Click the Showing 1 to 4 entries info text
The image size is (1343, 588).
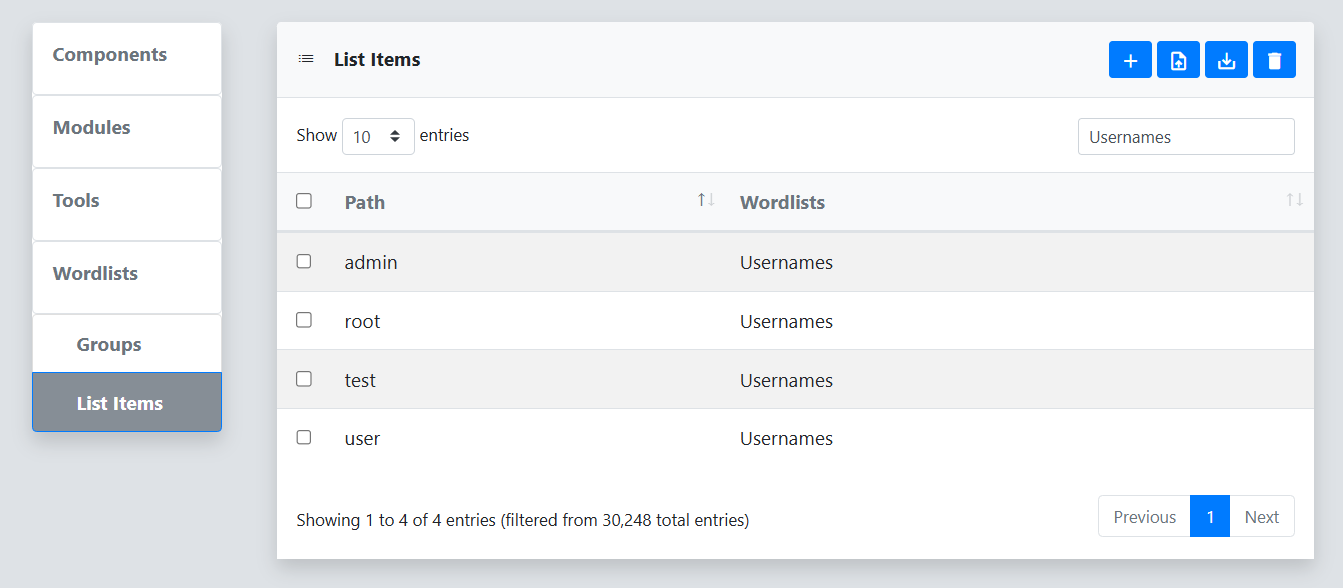pos(523,520)
